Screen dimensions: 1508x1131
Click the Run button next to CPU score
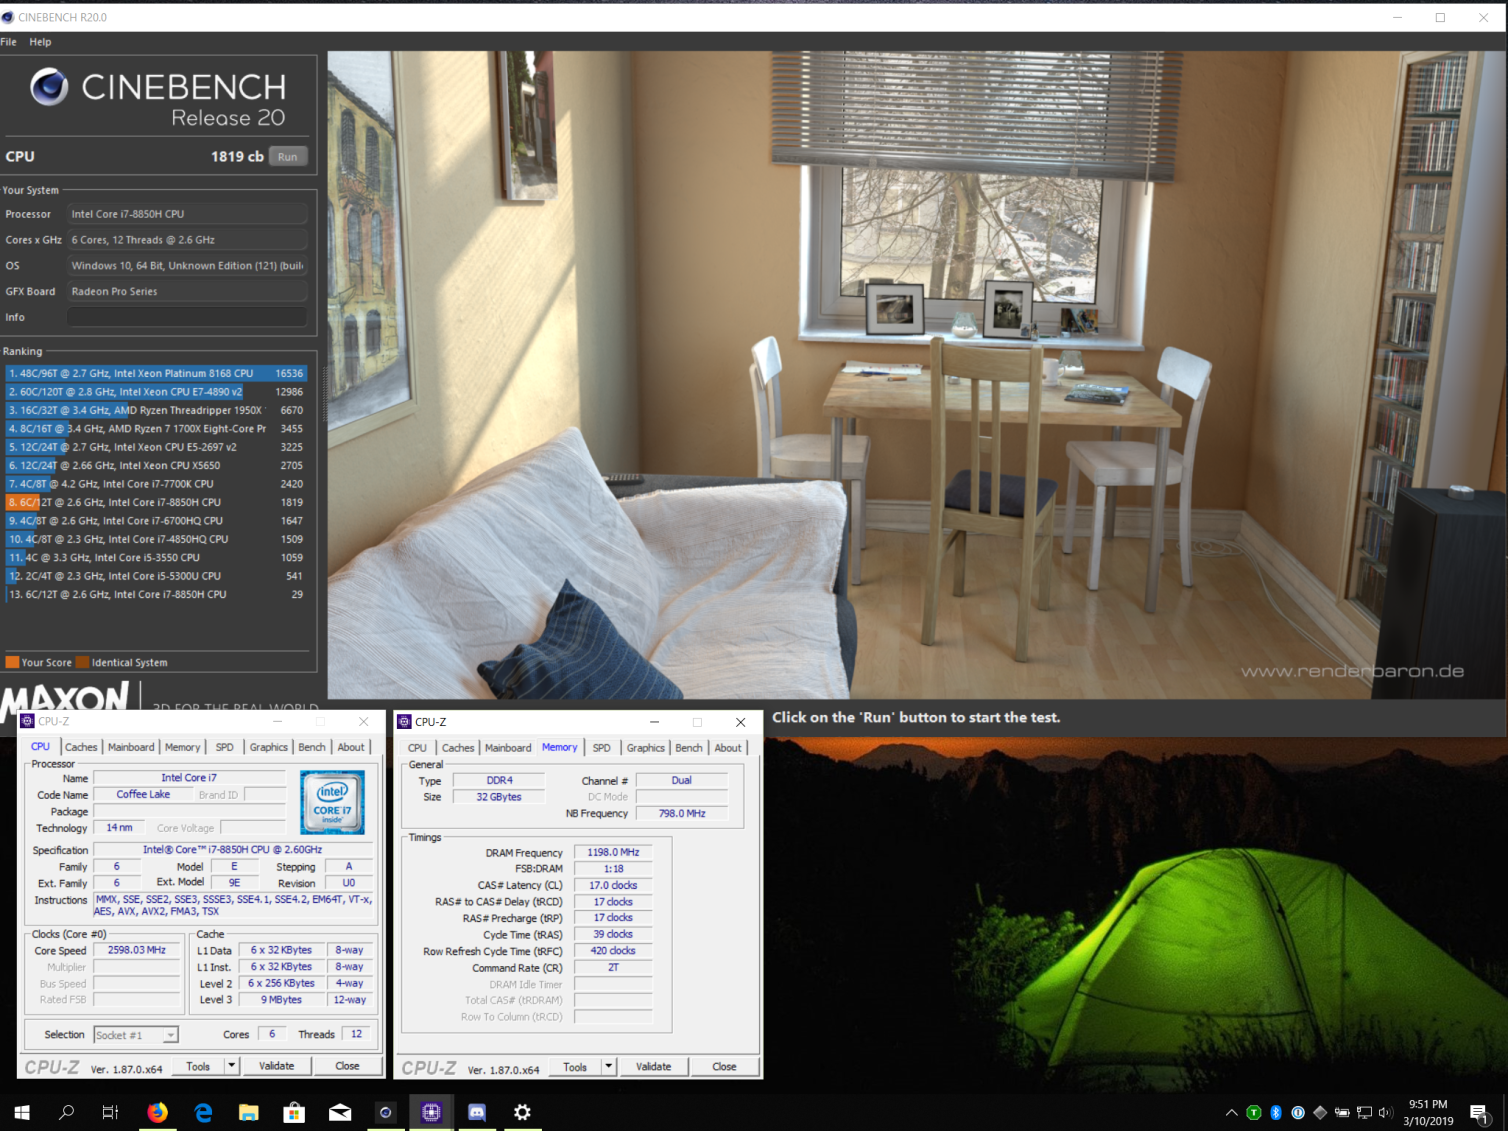coord(288,156)
